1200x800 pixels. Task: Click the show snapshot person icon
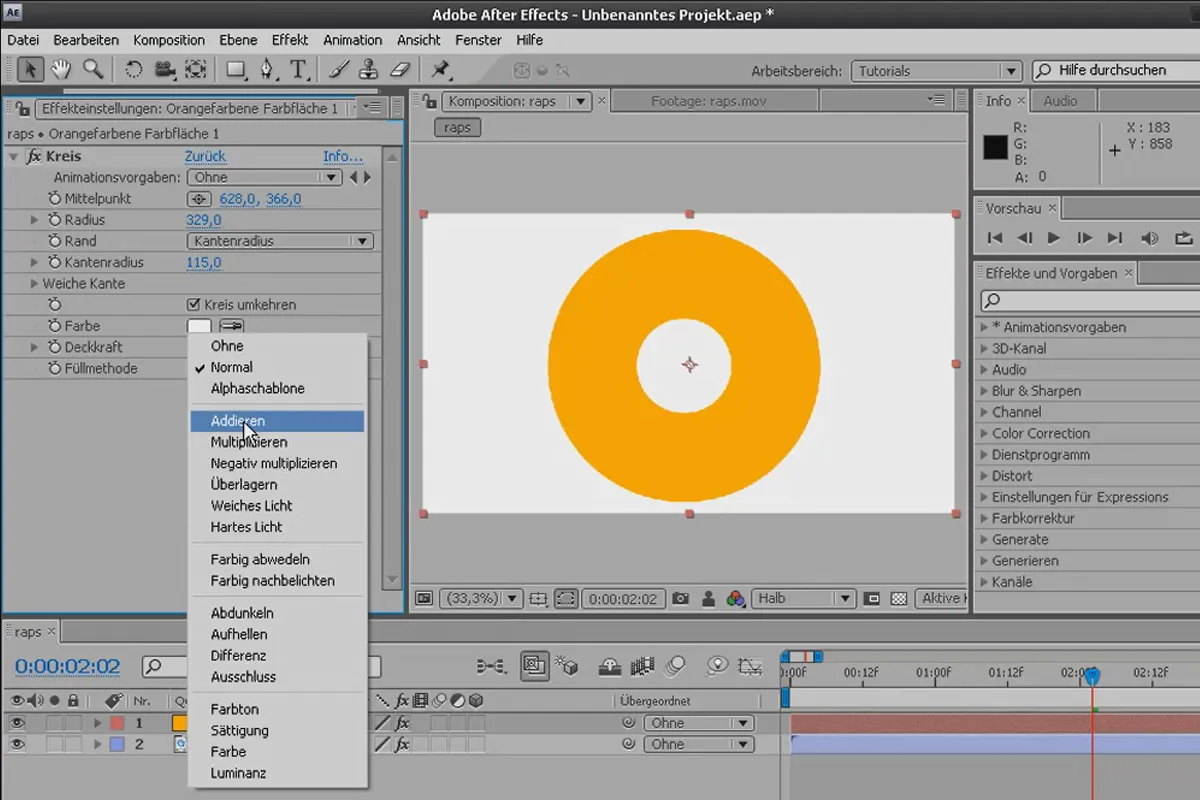point(709,598)
